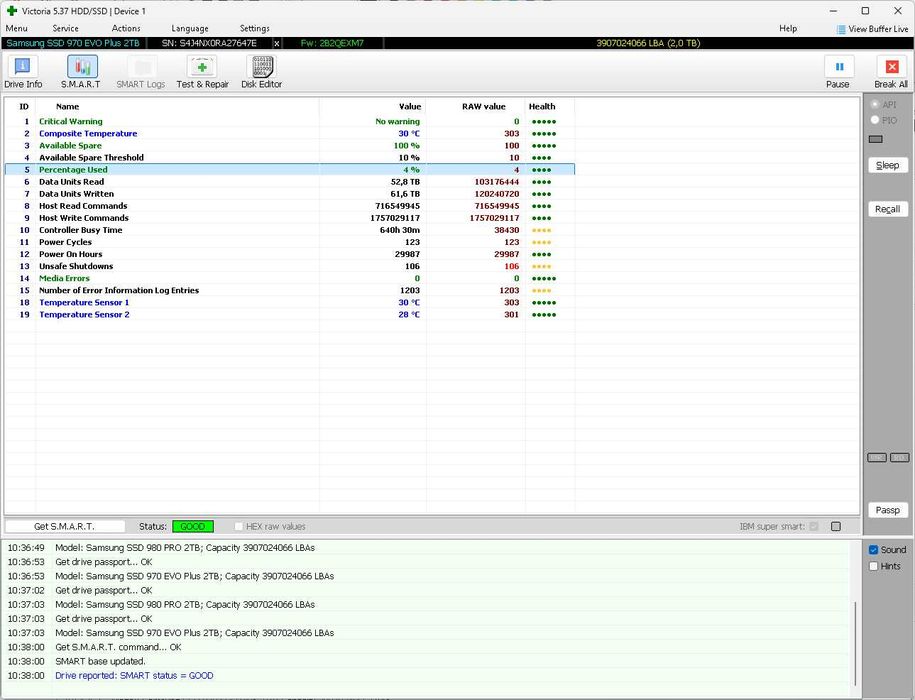Open the Menu menu
Image resolution: width=915 pixels, height=700 pixels.
(17, 28)
